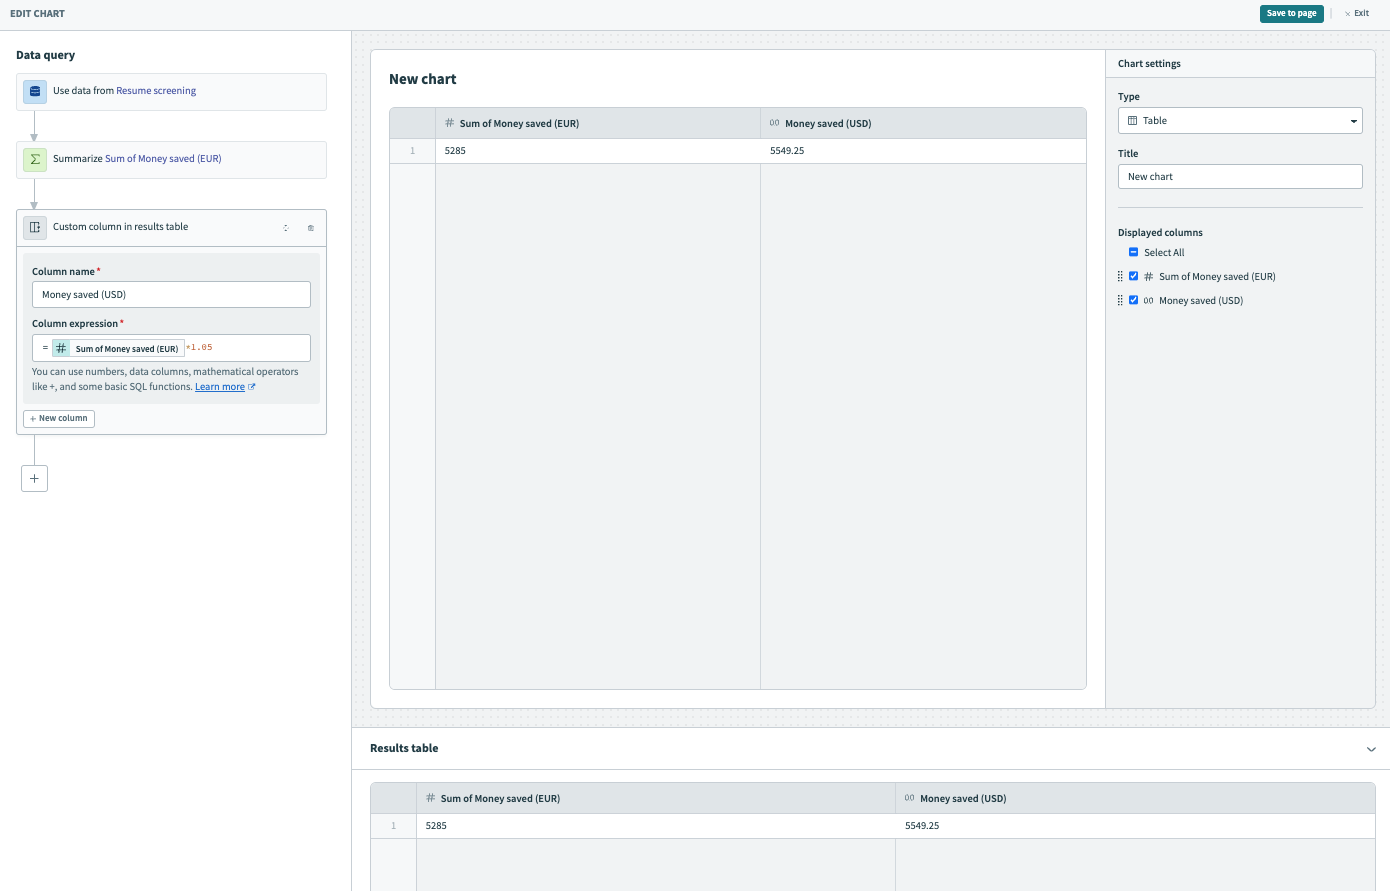Uncheck Money saved (USD) displayed column
The image size is (1390, 891).
click(x=1133, y=301)
